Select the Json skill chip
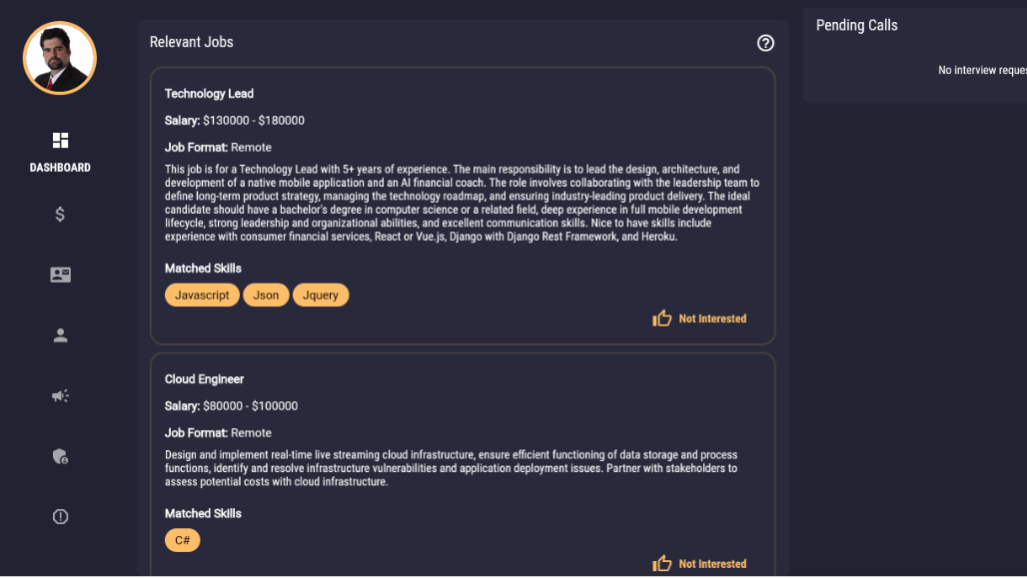The image size is (1027, 578). coord(266,295)
